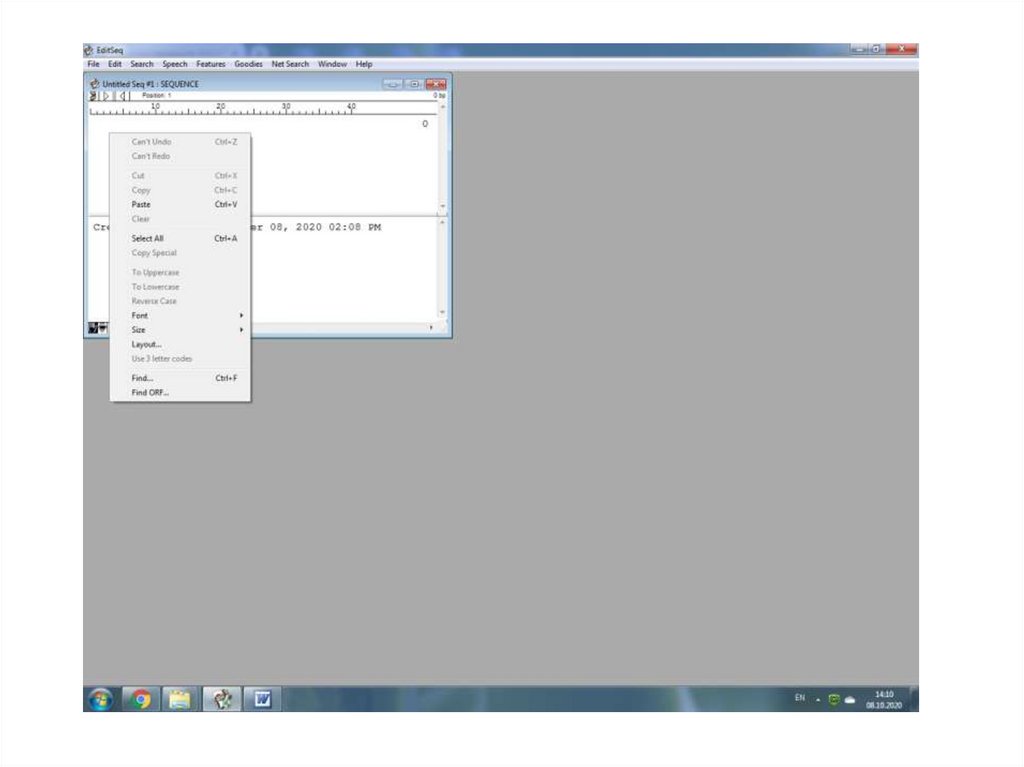The image size is (1024, 767).
Task: Open the Windows Start menu
Action: [101, 700]
